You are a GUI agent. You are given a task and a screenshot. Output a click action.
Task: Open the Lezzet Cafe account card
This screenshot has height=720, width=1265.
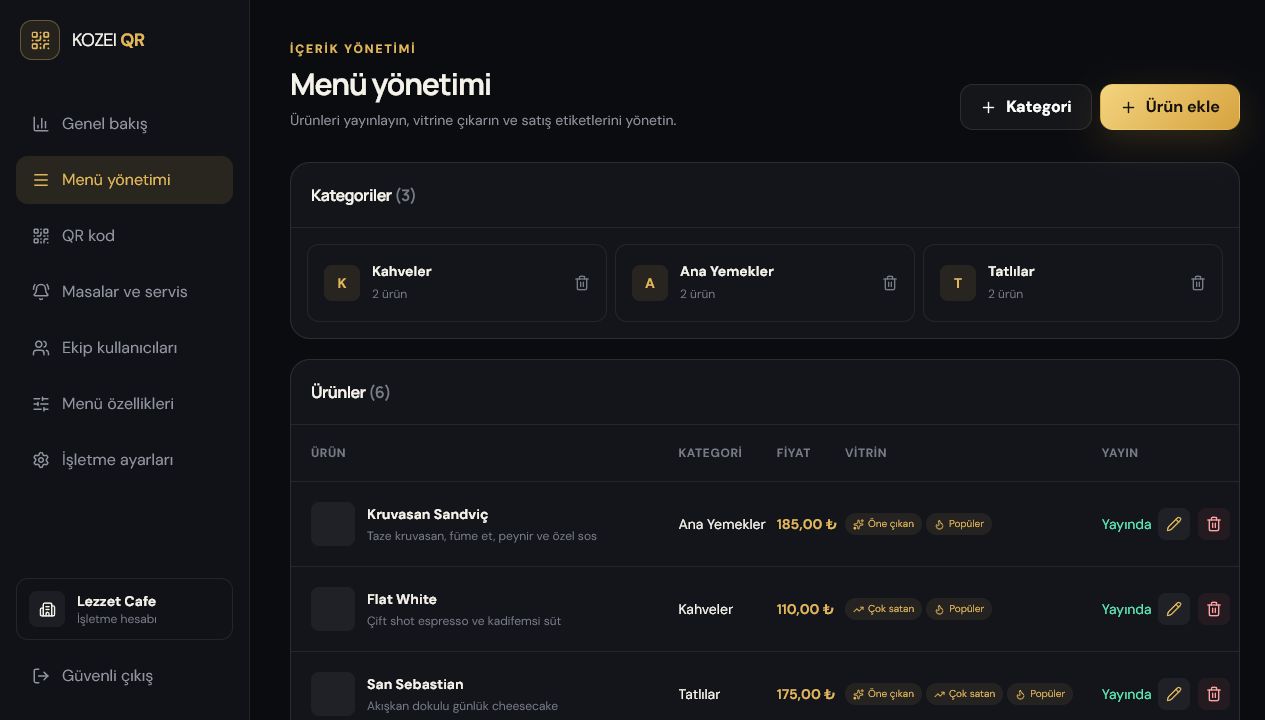[124, 609]
